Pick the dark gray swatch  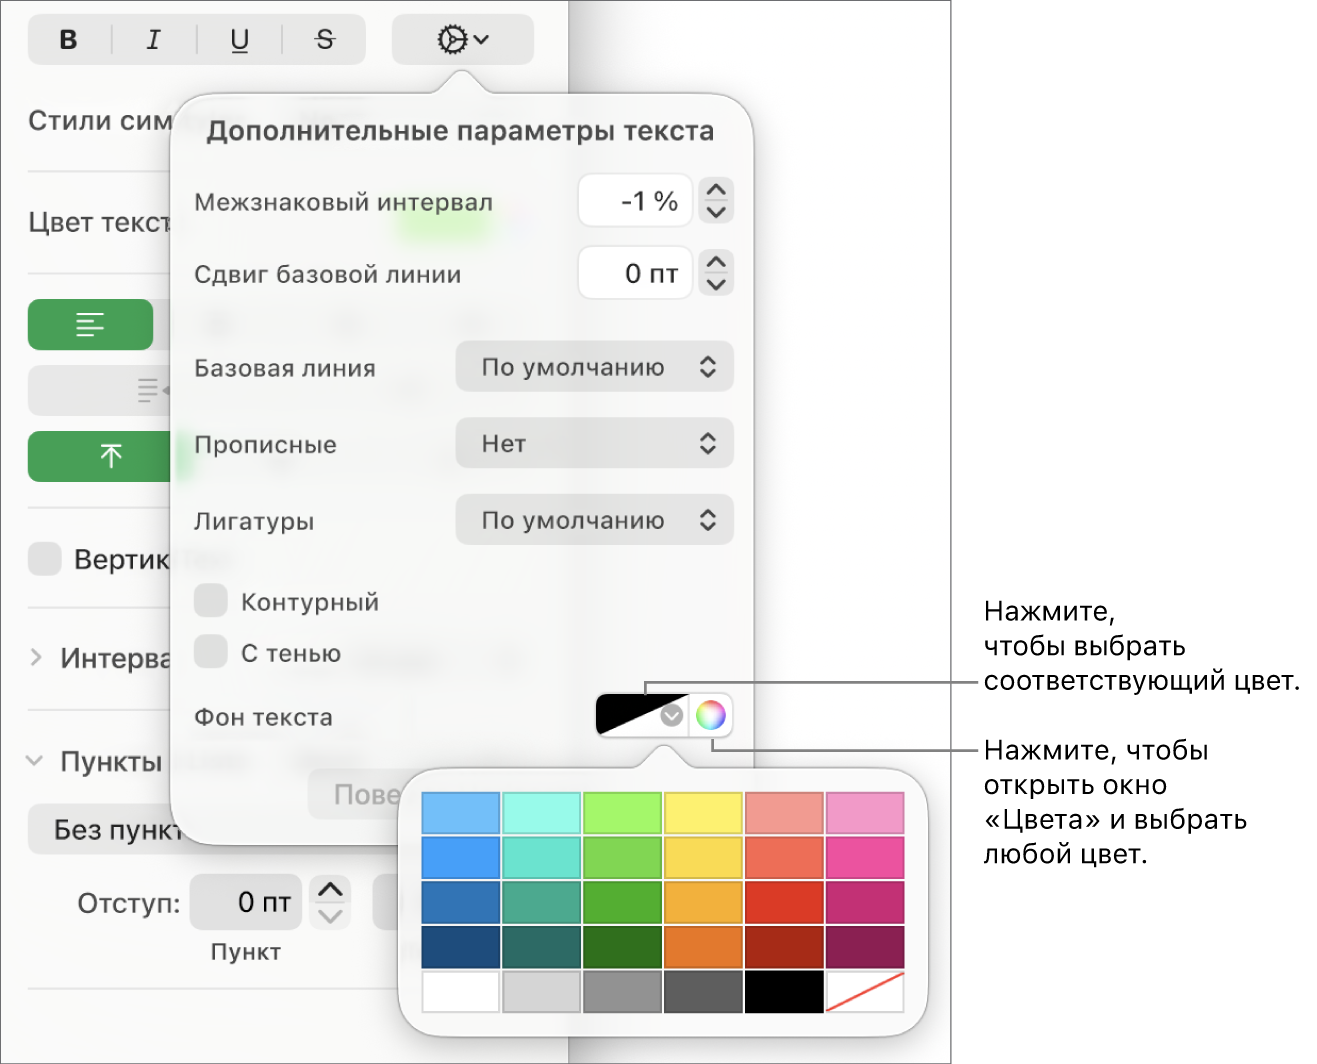pyautogui.click(x=704, y=992)
